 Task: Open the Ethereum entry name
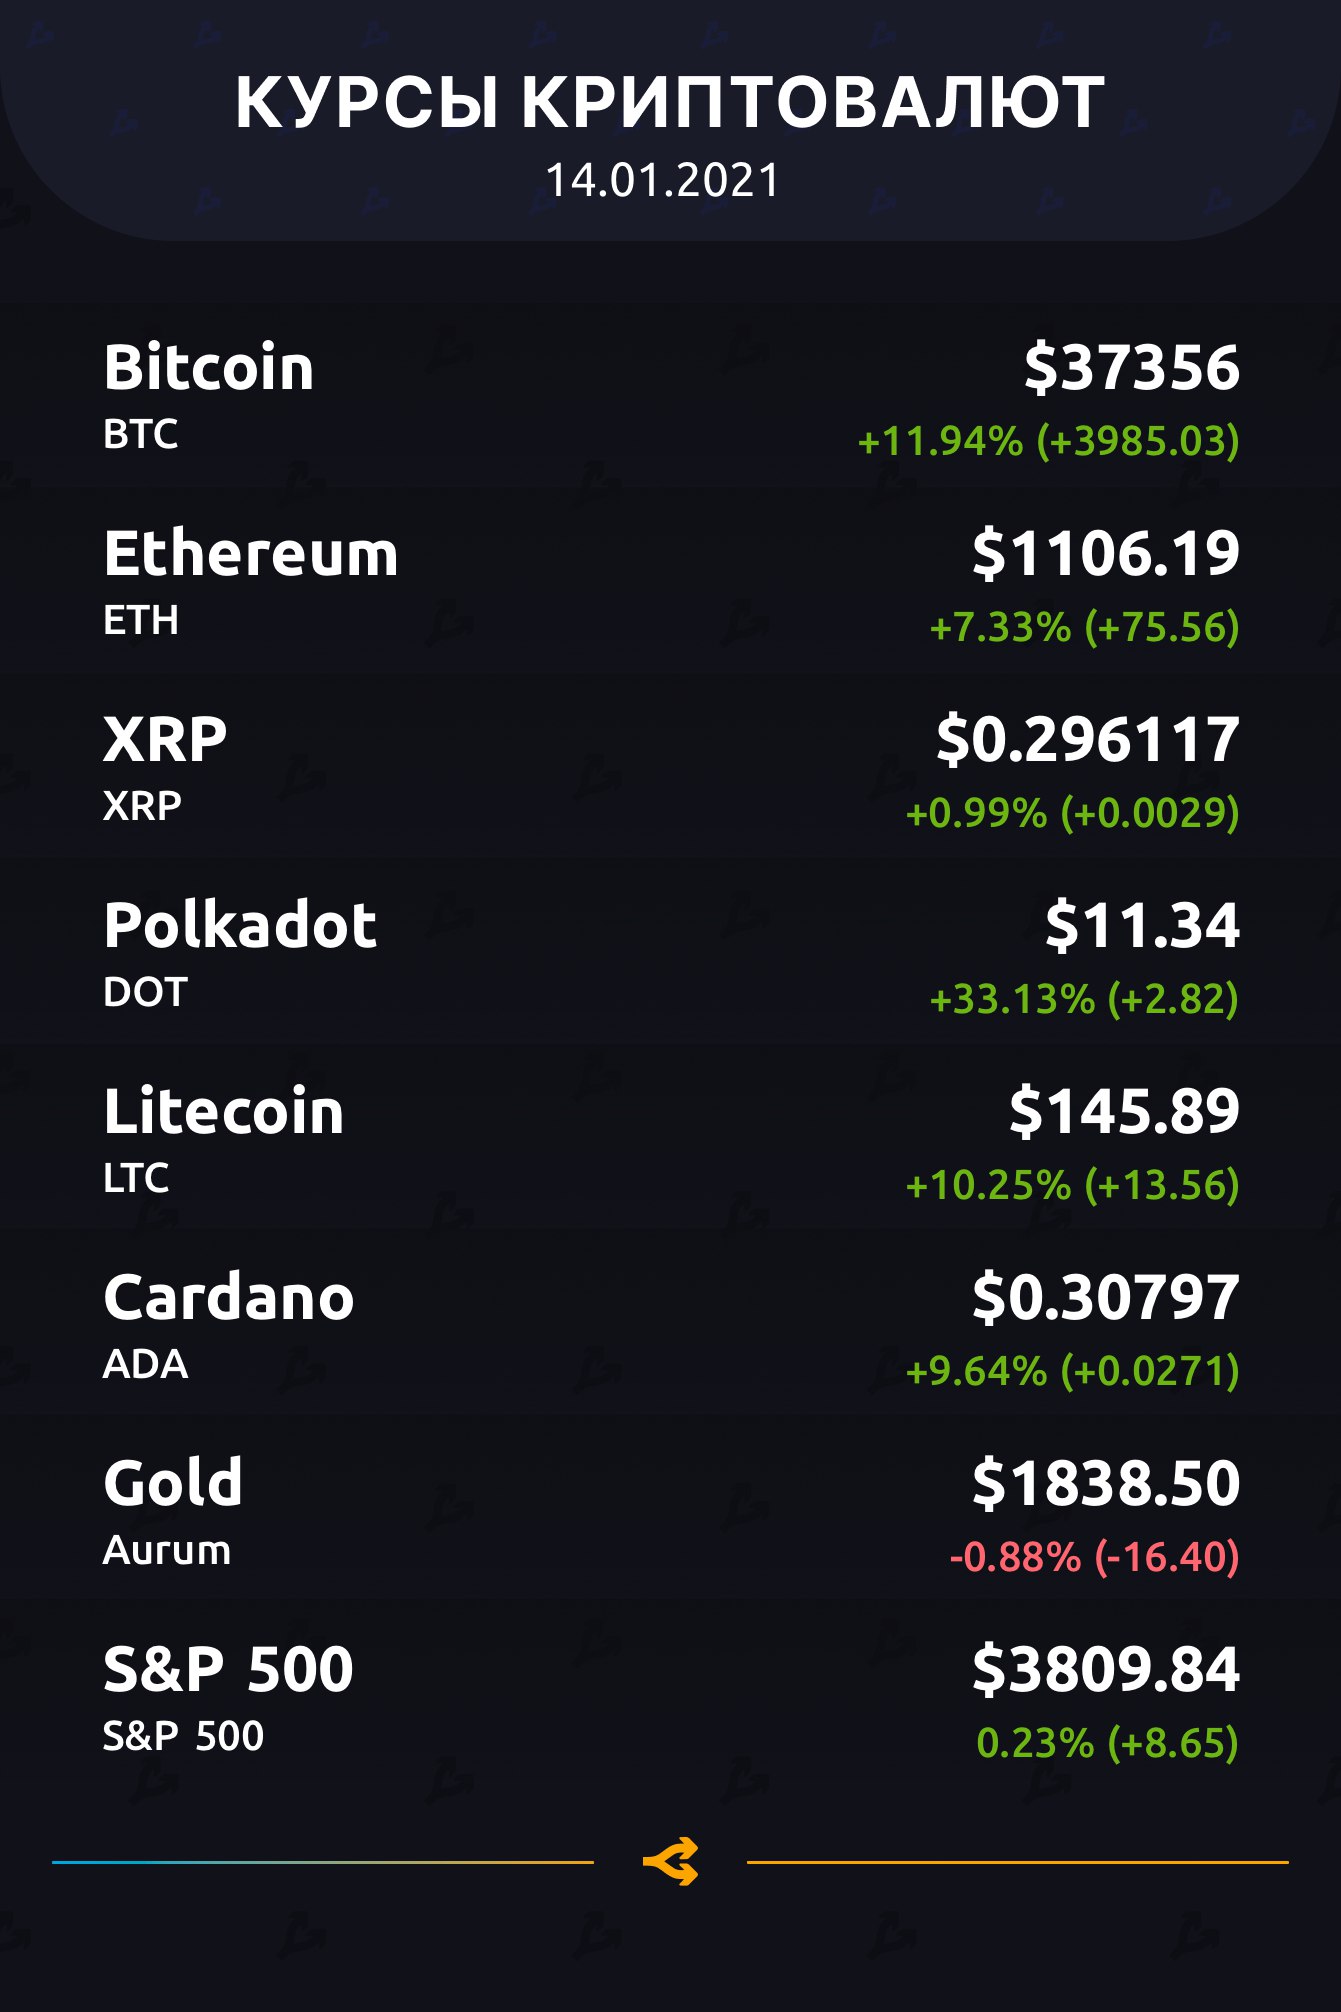tap(251, 553)
